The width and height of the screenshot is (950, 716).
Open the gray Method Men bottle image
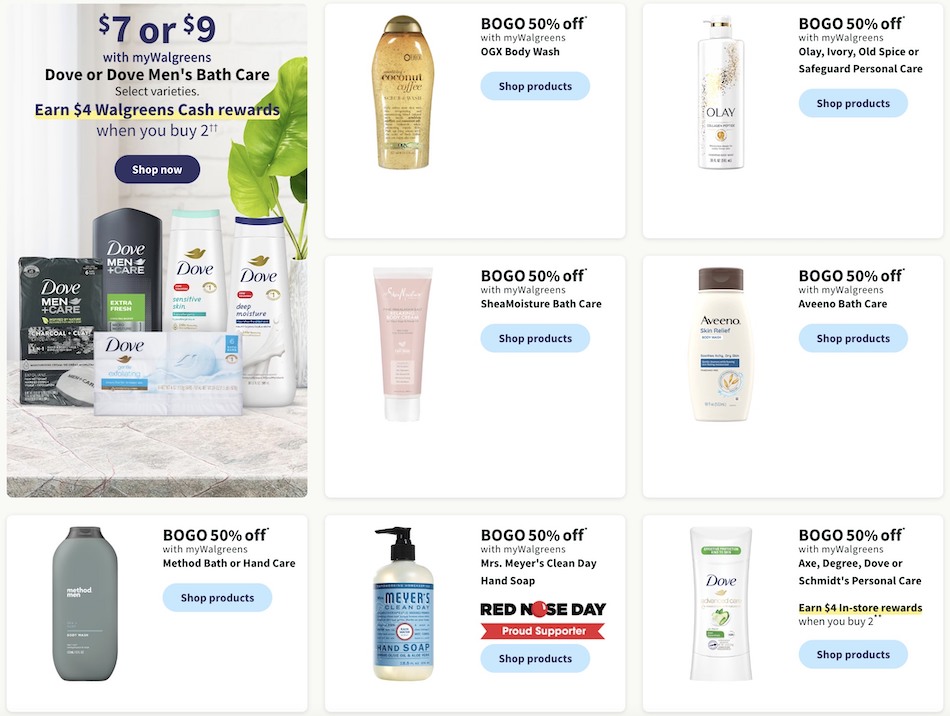(84, 603)
